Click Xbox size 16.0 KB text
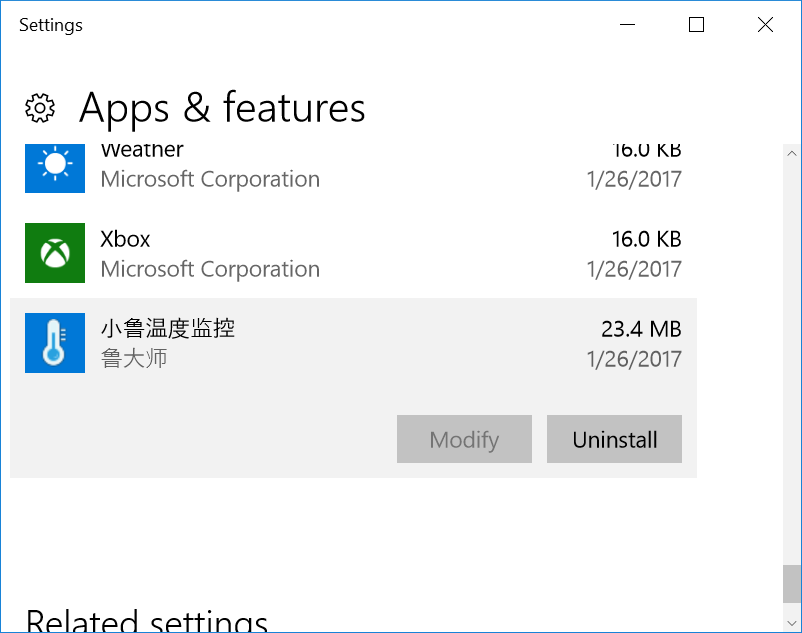Image resolution: width=802 pixels, height=633 pixels. pyautogui.click(x=647, y=239)
